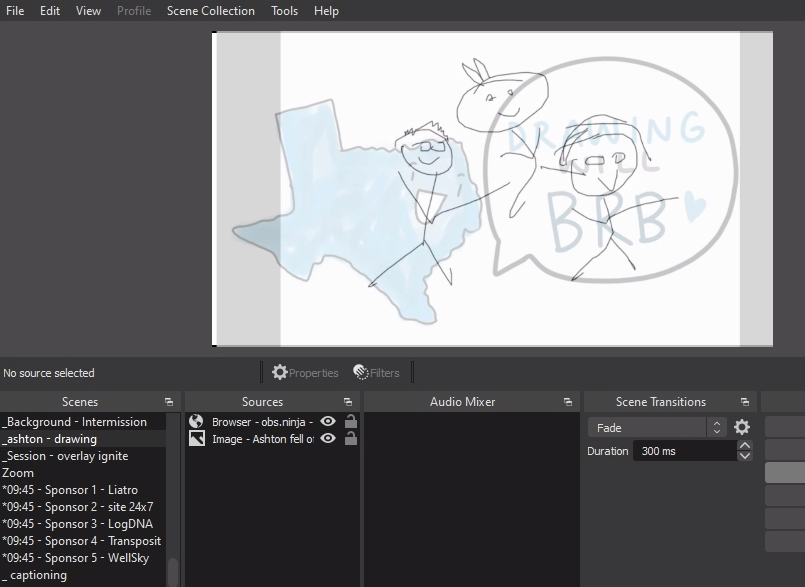This screenshot has height=587, width=805.
Task: Select the Zoom scene
Action: (83, 473)
